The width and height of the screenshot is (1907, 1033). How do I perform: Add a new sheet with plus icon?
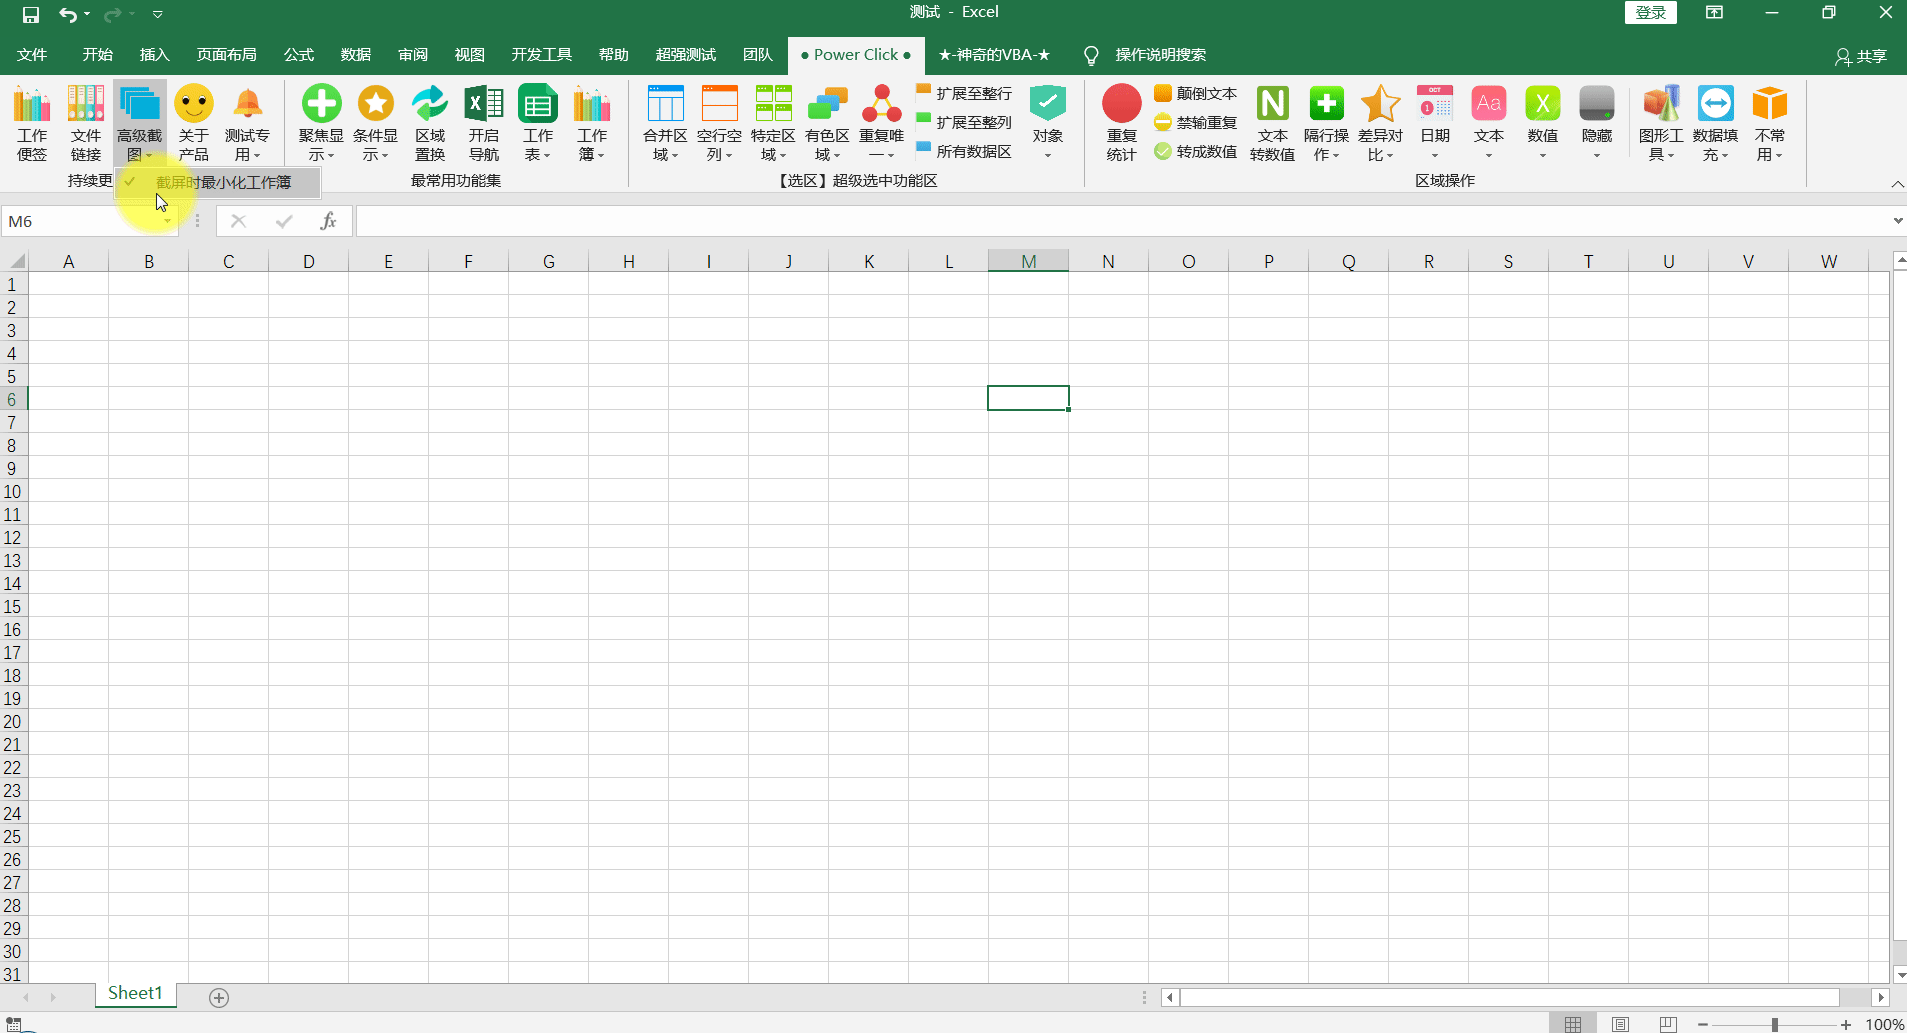[x=219, y=997]
